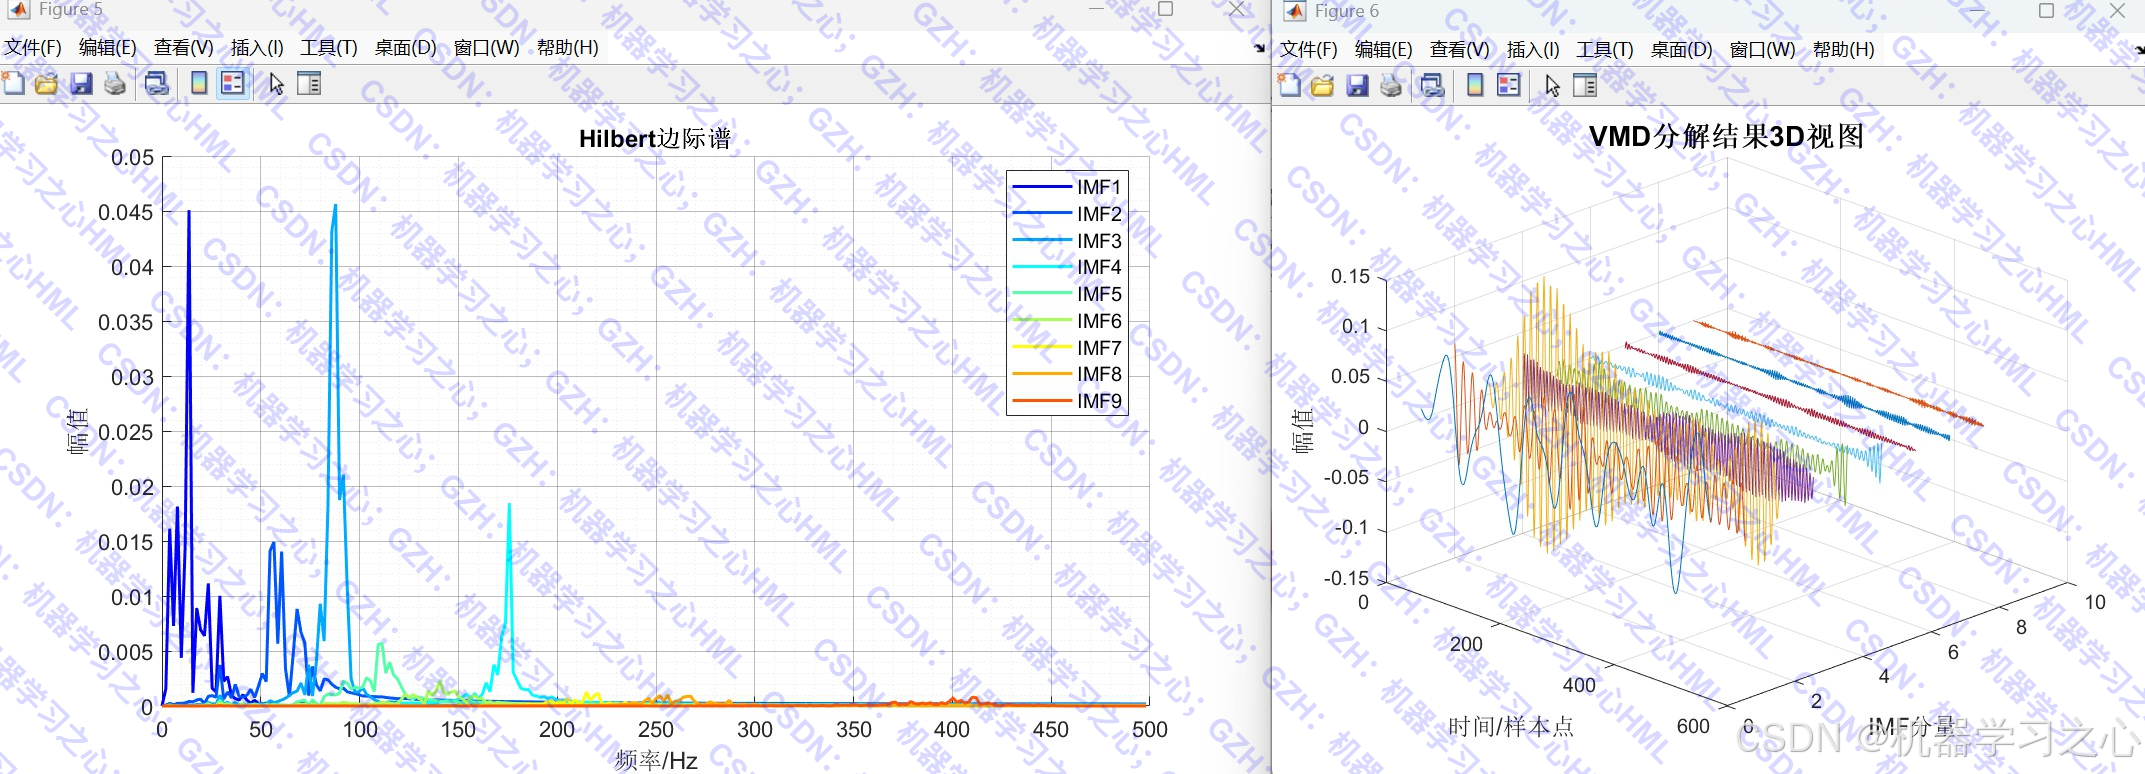Select IMF2 legend label text

tap(1099, 214)
